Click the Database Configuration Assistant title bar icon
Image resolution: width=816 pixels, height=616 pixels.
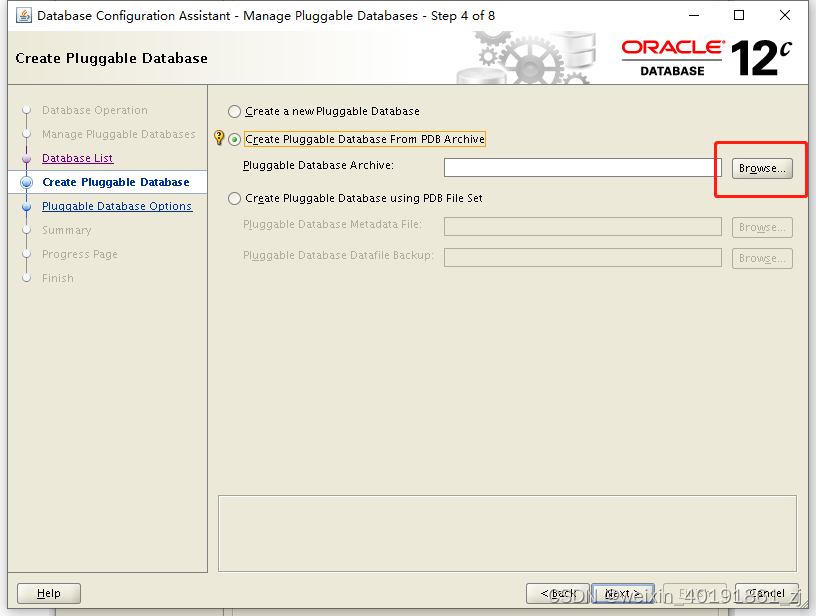[x=24, y=15]
